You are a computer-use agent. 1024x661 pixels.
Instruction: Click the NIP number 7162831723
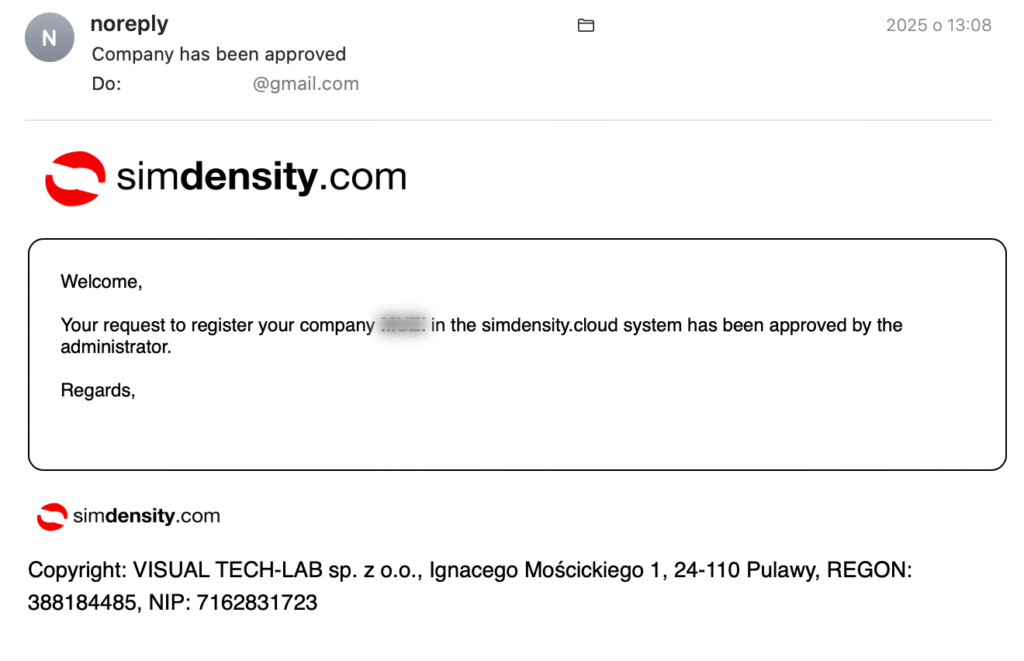(257, 602)
